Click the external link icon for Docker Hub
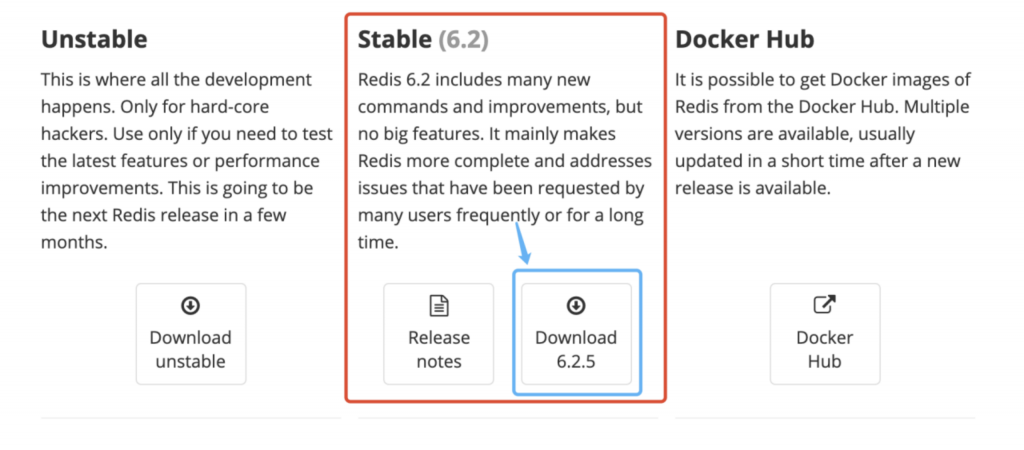Screen dimensions: 1024x450 tap(824, 304)
